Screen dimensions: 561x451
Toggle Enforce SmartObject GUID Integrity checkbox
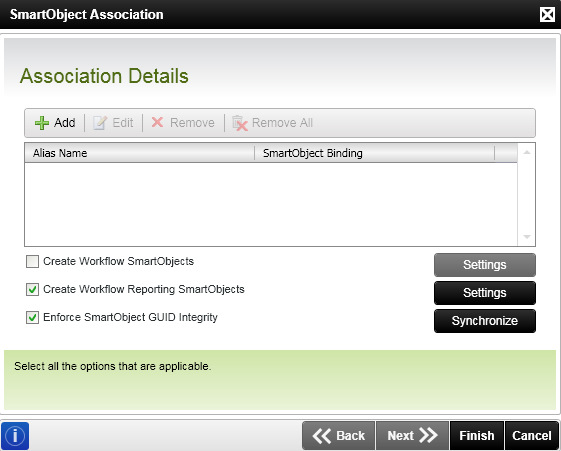[x=33, y=317]
